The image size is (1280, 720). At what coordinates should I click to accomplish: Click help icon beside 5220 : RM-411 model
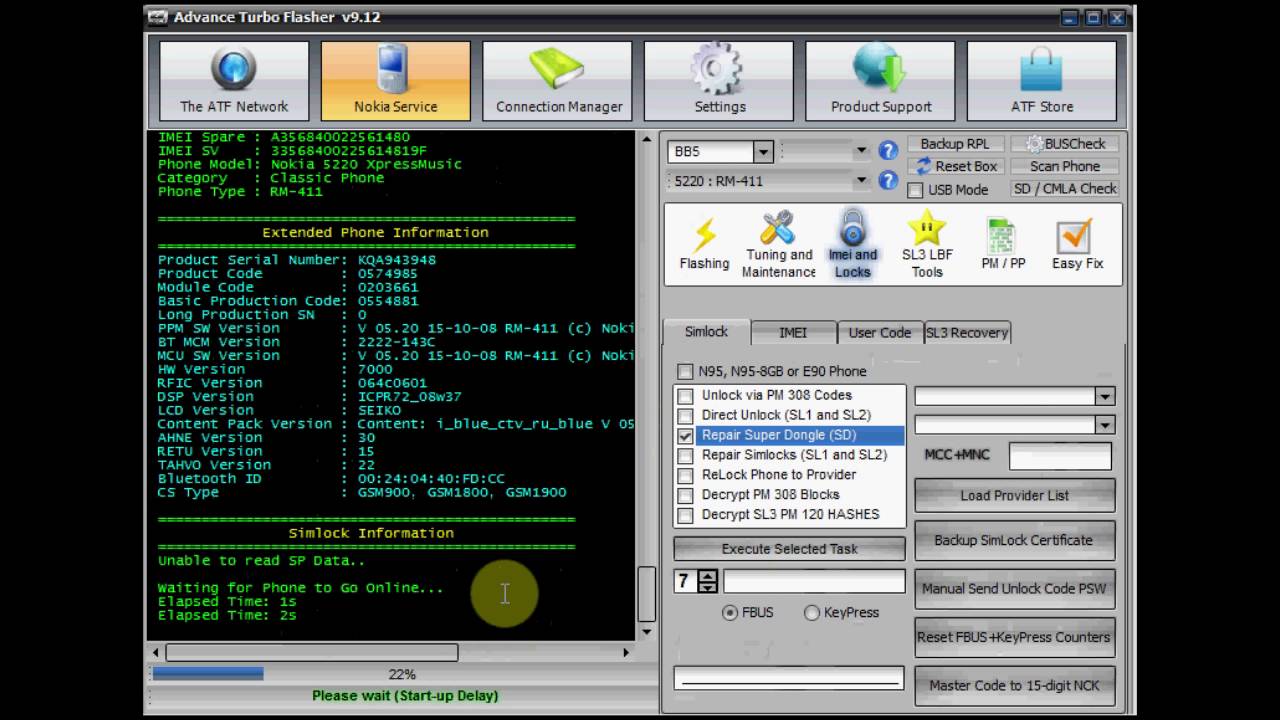point(887,181)
